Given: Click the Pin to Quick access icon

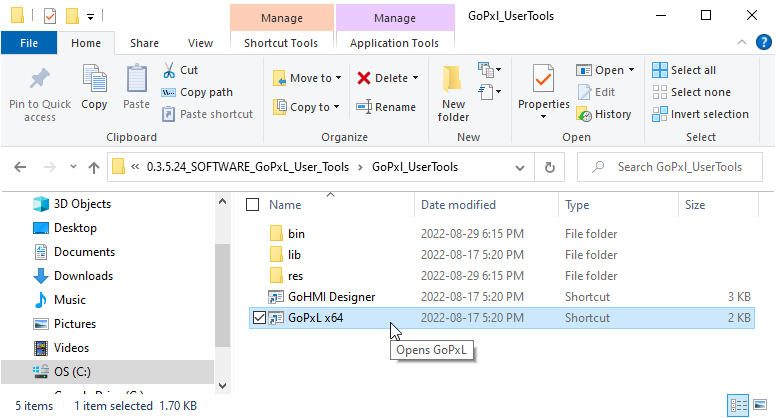Looking at the screenshot, I should 40,80.
